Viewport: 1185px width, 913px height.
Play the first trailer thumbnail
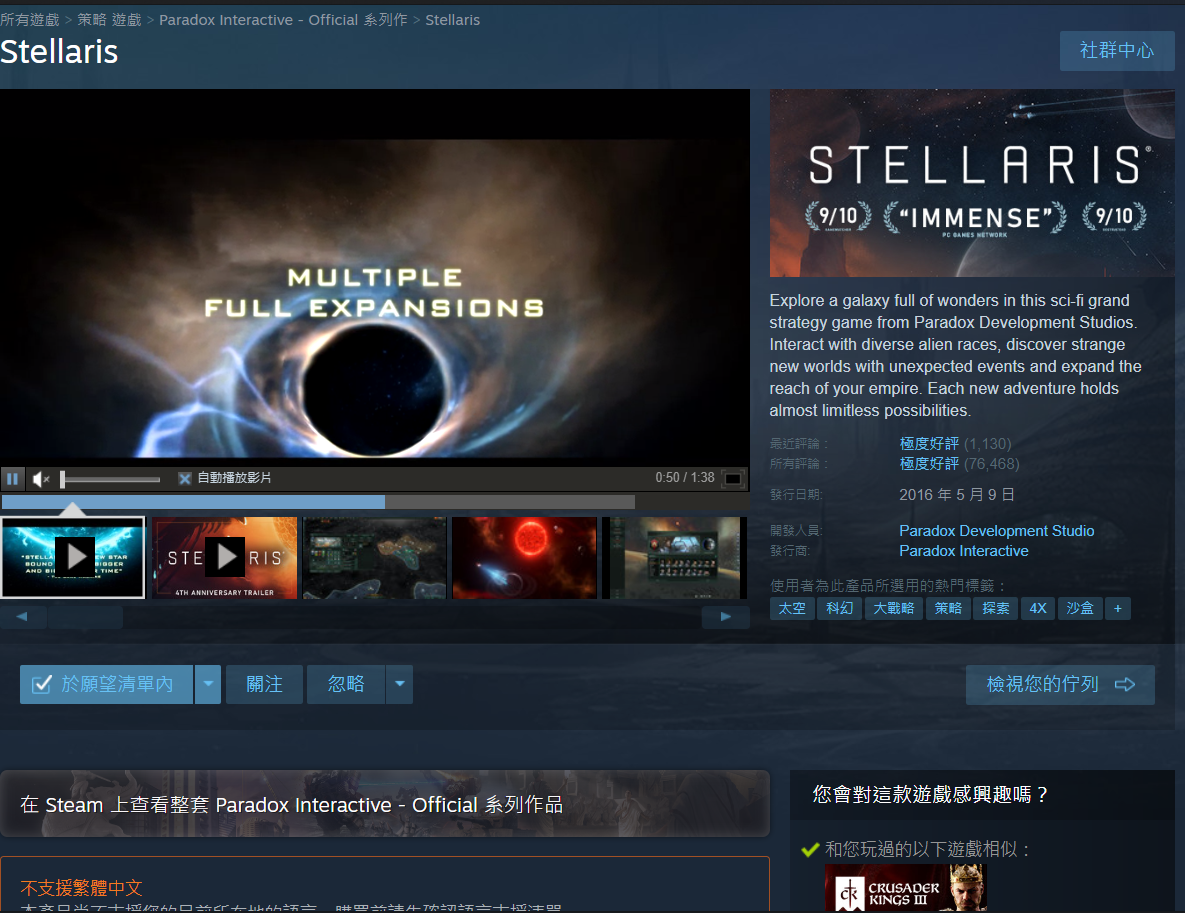[73, 558]
